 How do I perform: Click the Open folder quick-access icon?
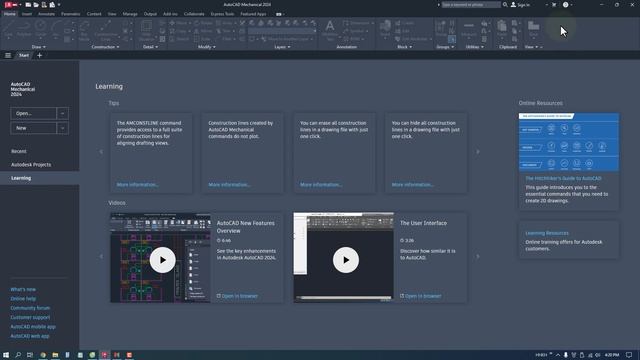click(x=36, y=4)
